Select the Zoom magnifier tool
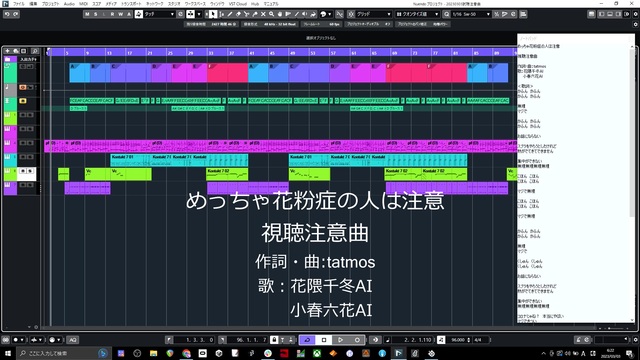 click(271, 14)
